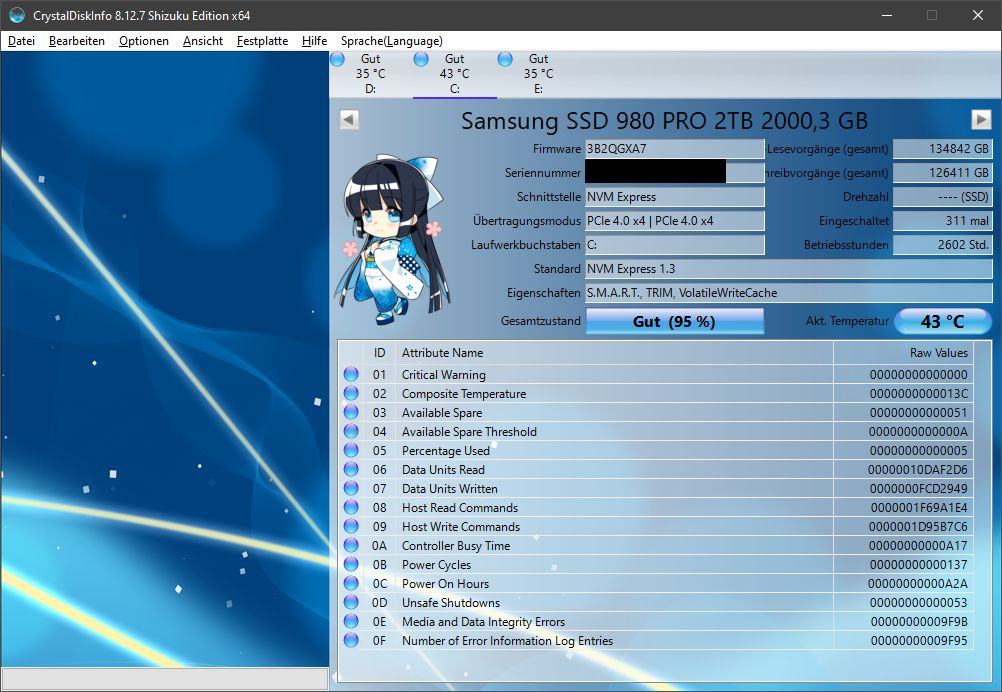Click the ID column header
The width and height of the screenshot is (1002, 692).
pyautogui.click(x=380, y=353)
